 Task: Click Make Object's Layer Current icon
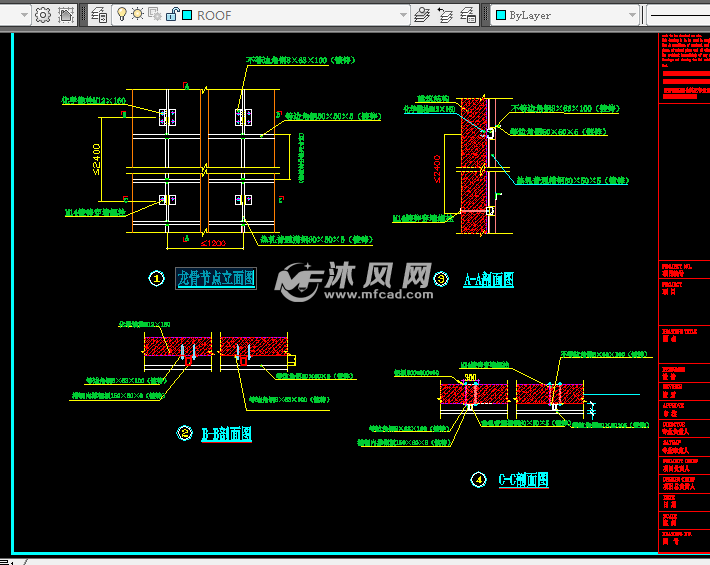pyautogui.click(x=423, y=15)
